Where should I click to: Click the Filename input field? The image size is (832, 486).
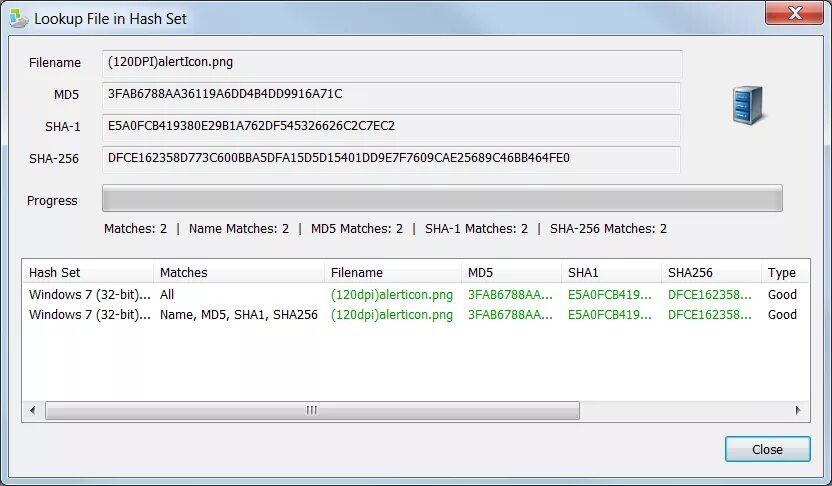pos(392,63)
